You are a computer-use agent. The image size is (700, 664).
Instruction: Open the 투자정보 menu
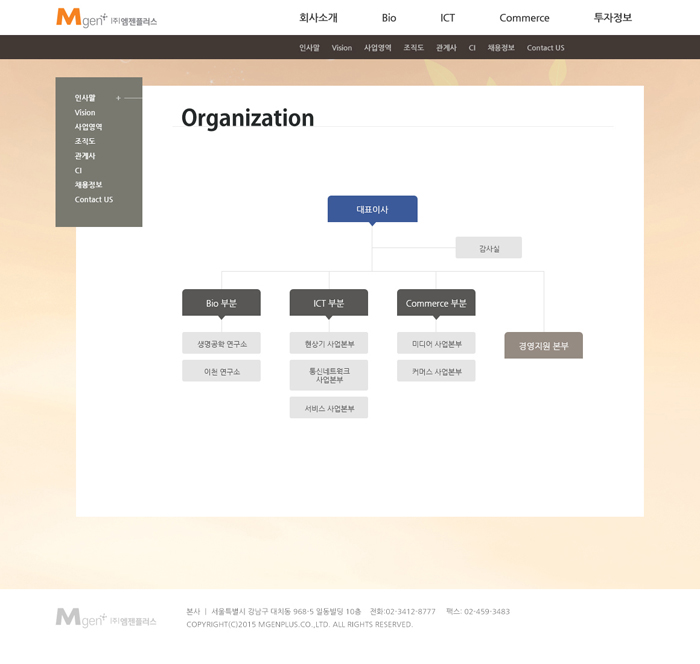tap(612, 18)
